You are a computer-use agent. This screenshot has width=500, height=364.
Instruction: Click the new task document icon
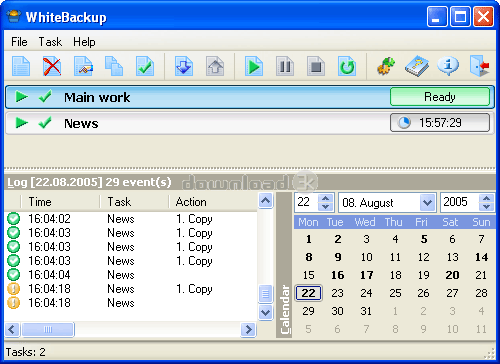[x=21, y=66]
